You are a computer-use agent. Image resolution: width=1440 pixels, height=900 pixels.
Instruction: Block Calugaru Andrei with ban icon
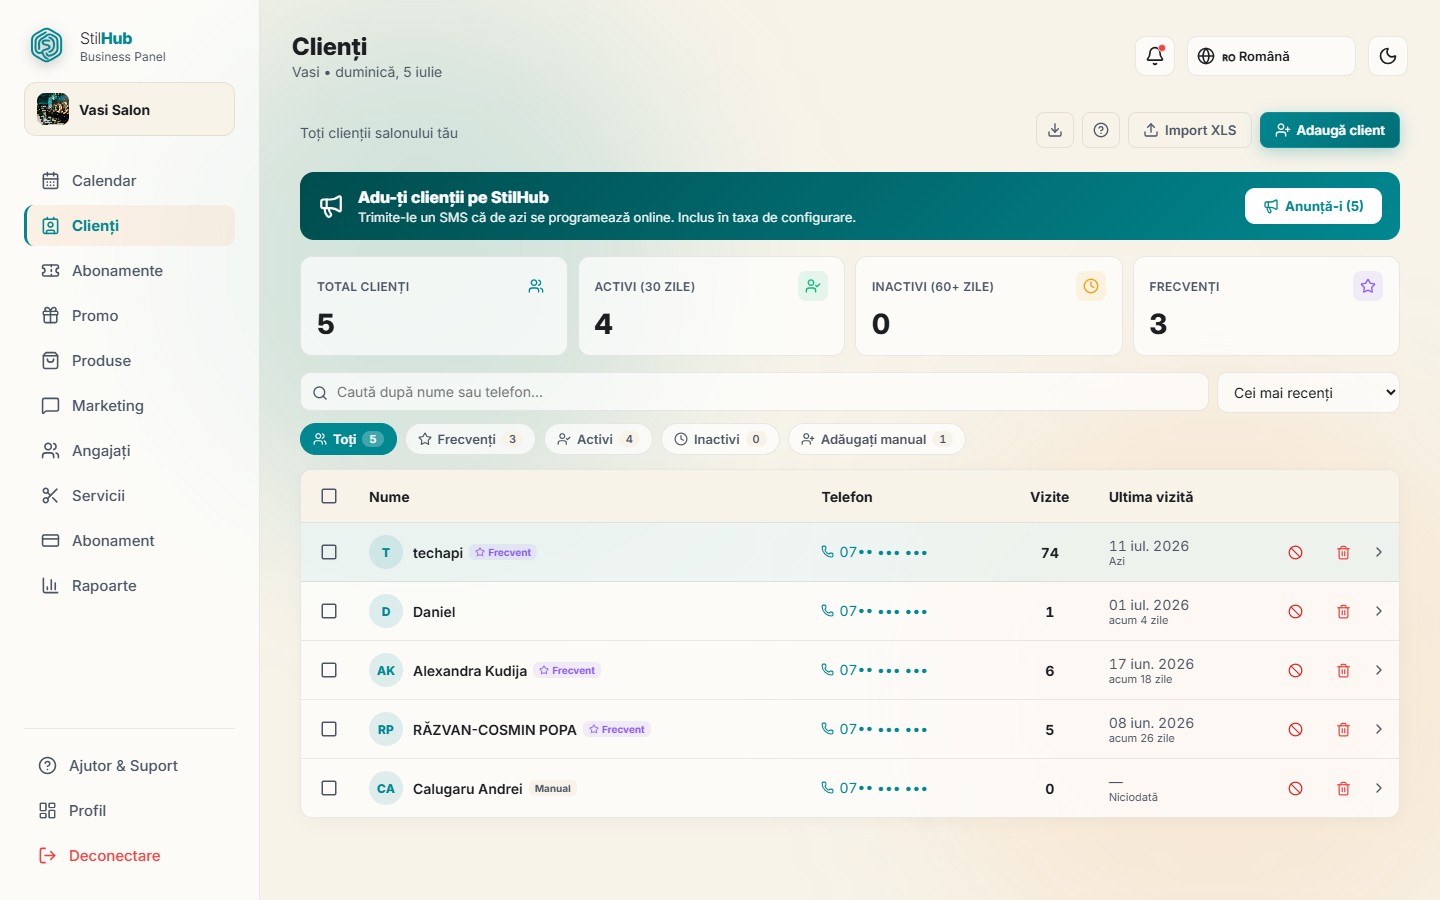coord(1296,788)
